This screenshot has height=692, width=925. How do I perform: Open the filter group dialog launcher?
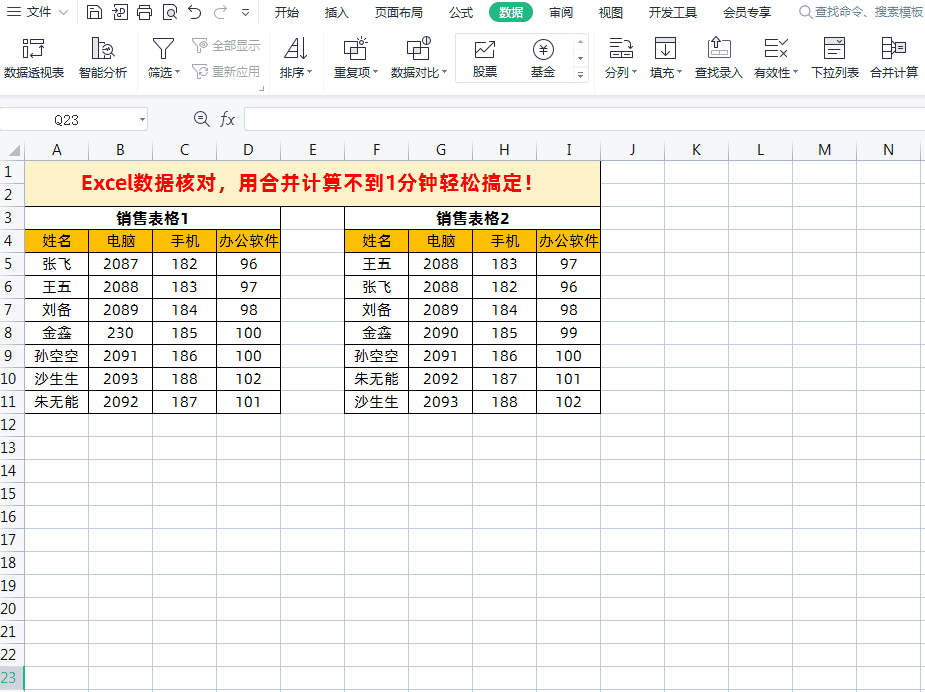261,88
